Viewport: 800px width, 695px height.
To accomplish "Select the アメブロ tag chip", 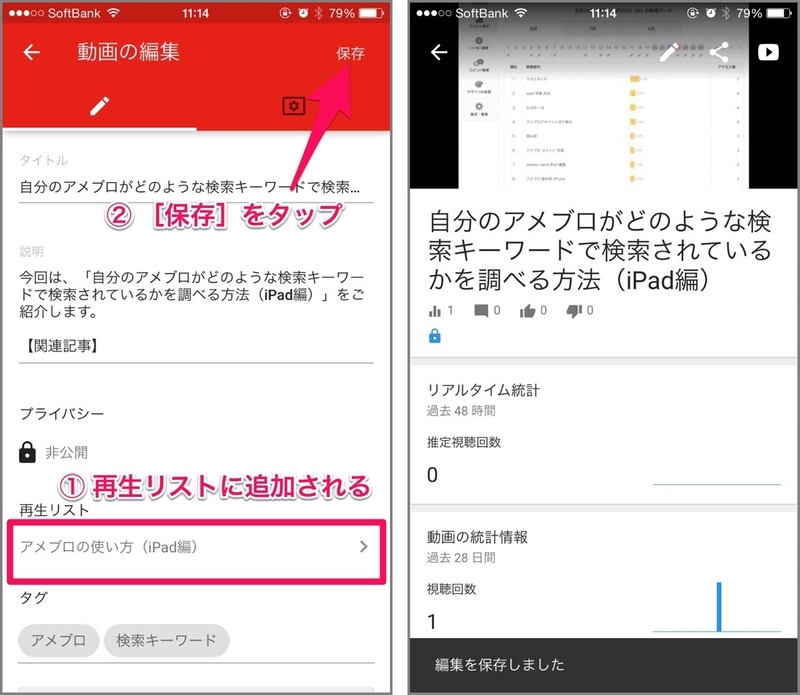I will (x=59, y=640).
